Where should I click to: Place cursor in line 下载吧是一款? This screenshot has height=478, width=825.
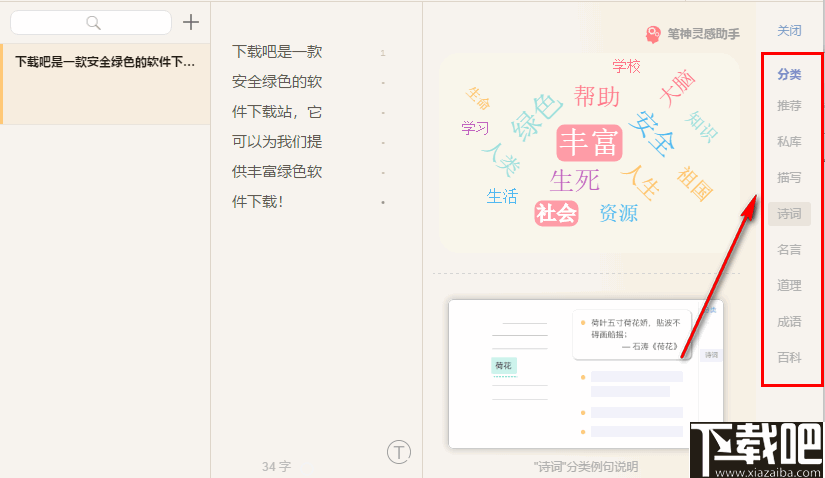(277, 52)
